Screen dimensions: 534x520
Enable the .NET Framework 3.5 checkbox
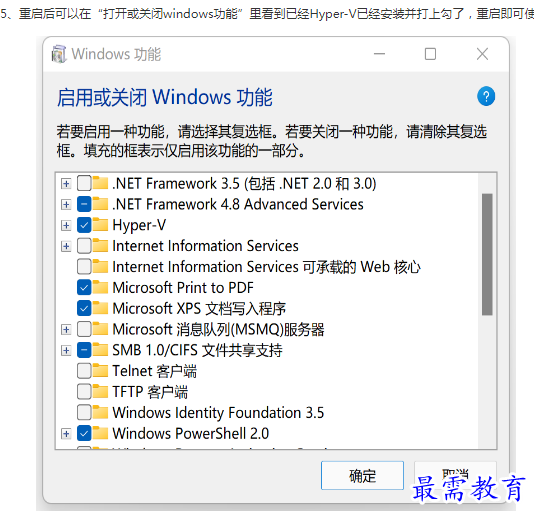click(x=84, y=183)
